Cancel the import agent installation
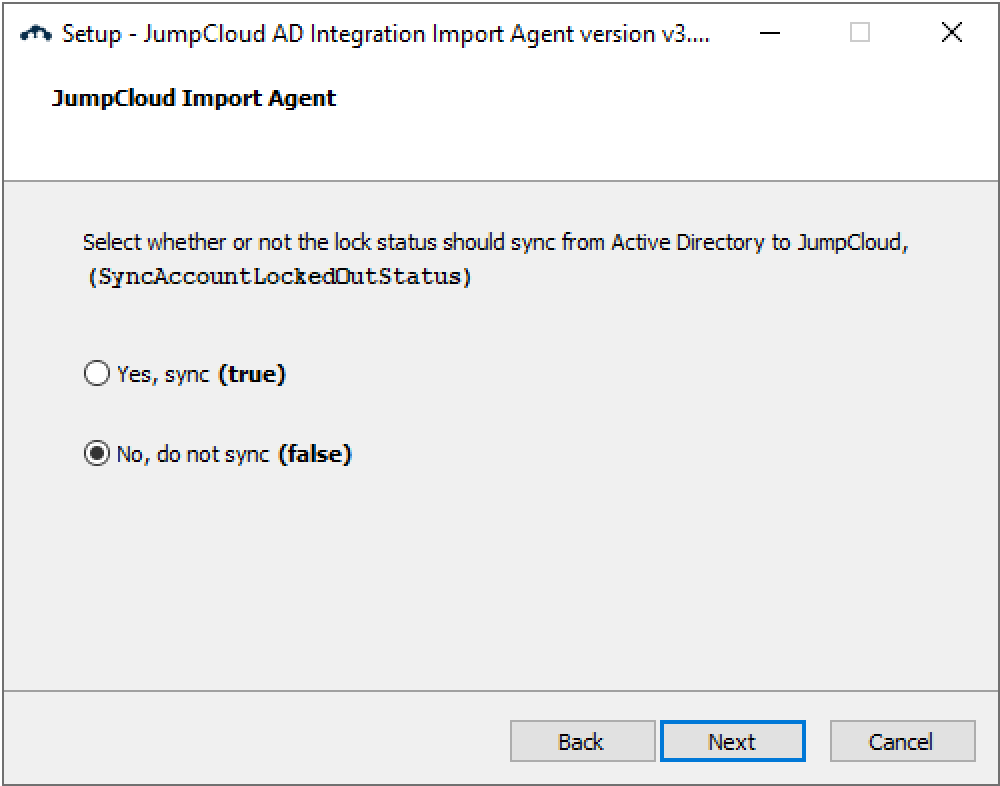Screen dimensions: 1000x786 pos(901,742)
